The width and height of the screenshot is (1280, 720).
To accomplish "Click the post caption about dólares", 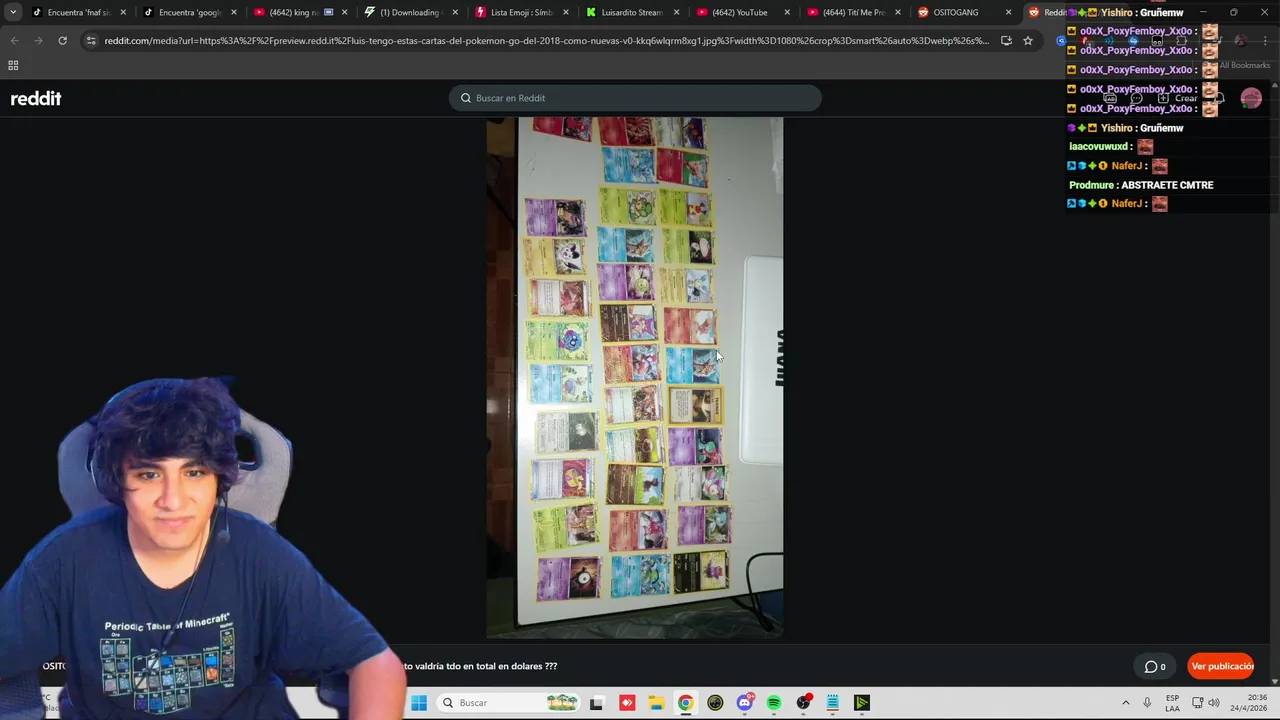I will click(480, 666).
